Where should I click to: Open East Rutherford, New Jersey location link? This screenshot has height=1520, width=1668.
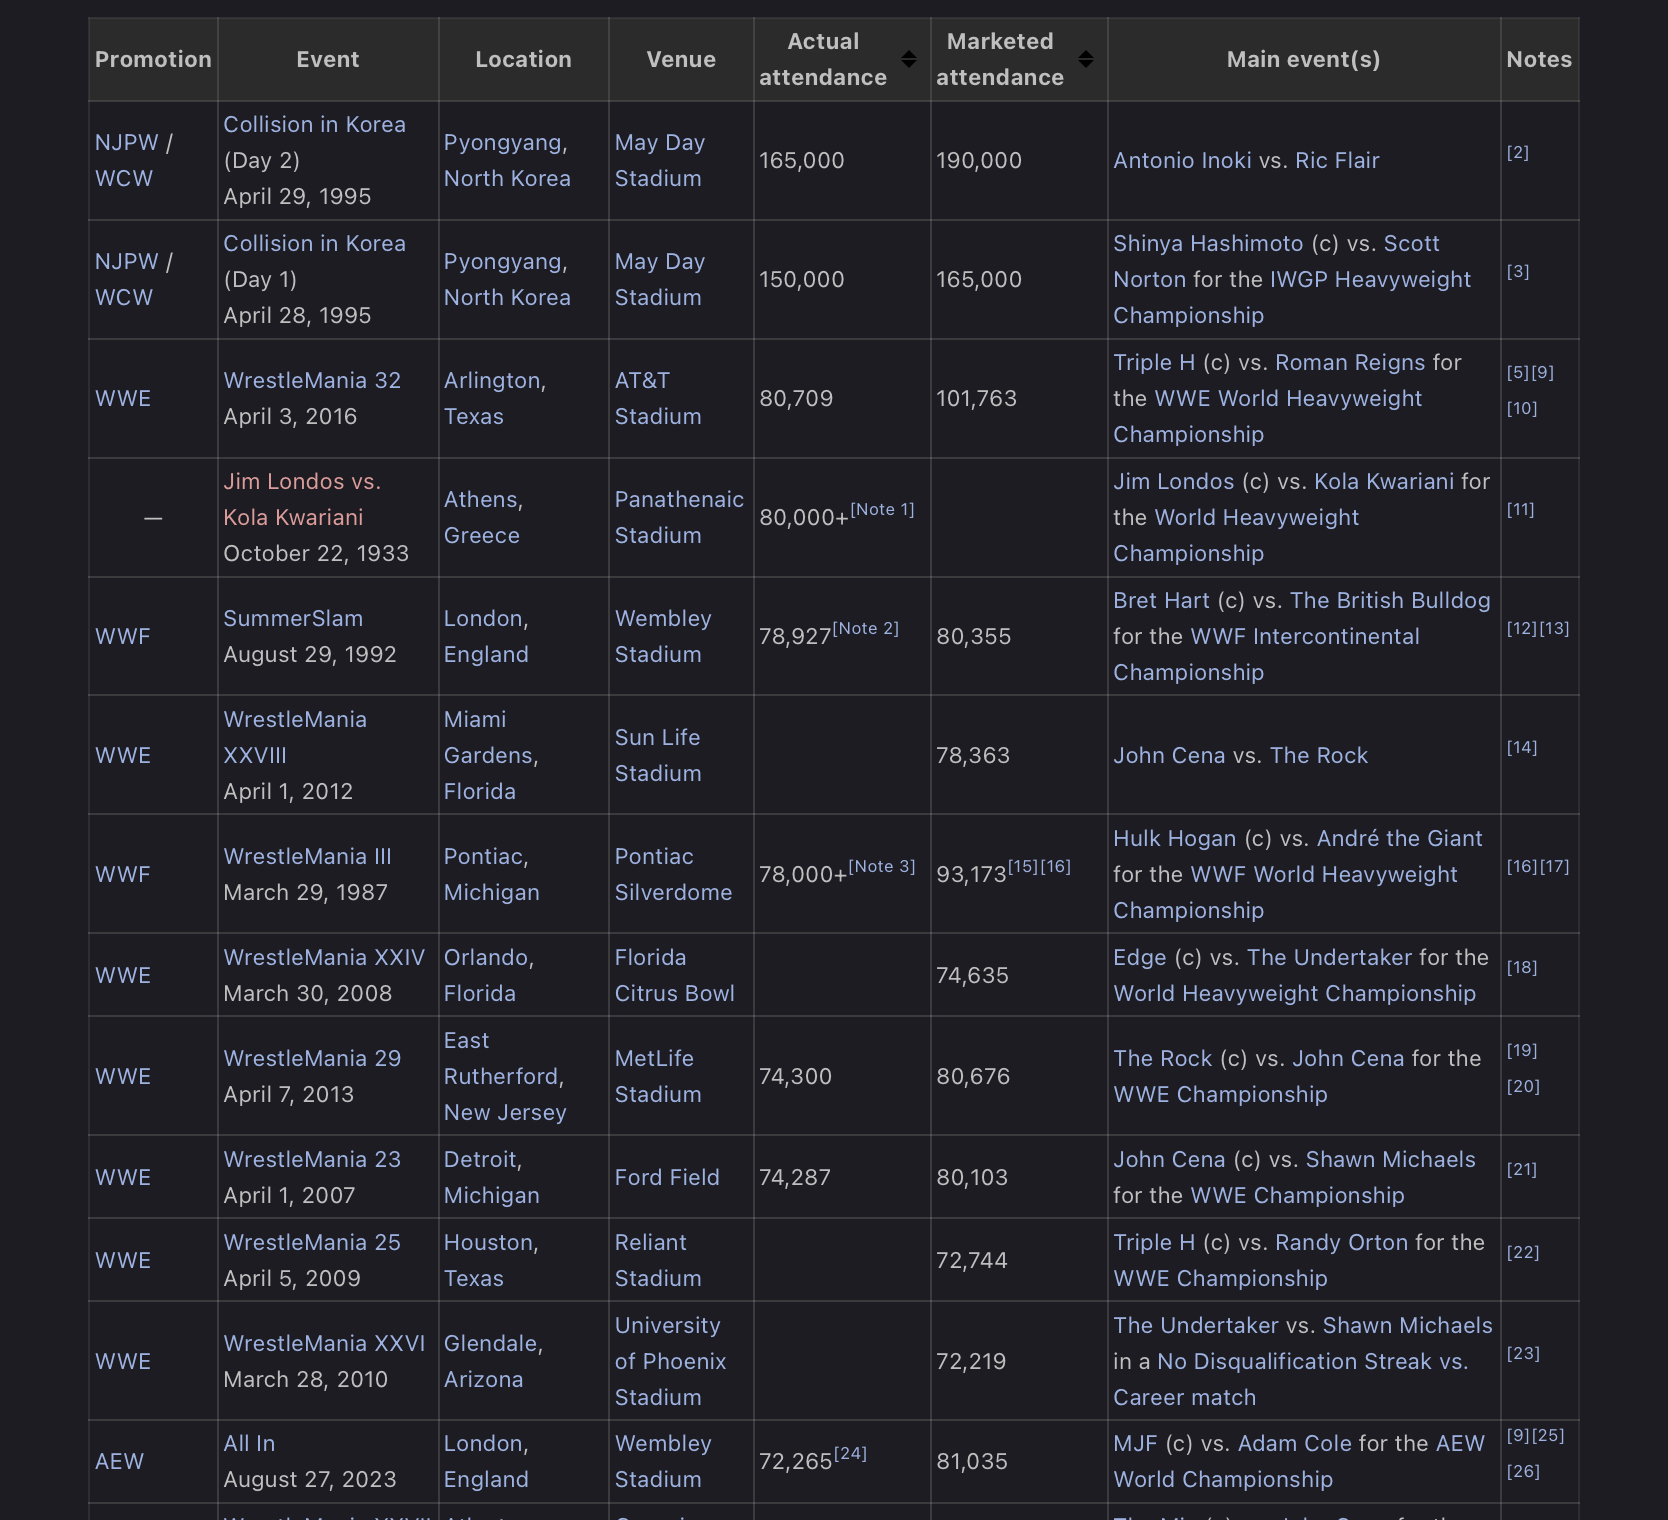[x=505, y=1077]
